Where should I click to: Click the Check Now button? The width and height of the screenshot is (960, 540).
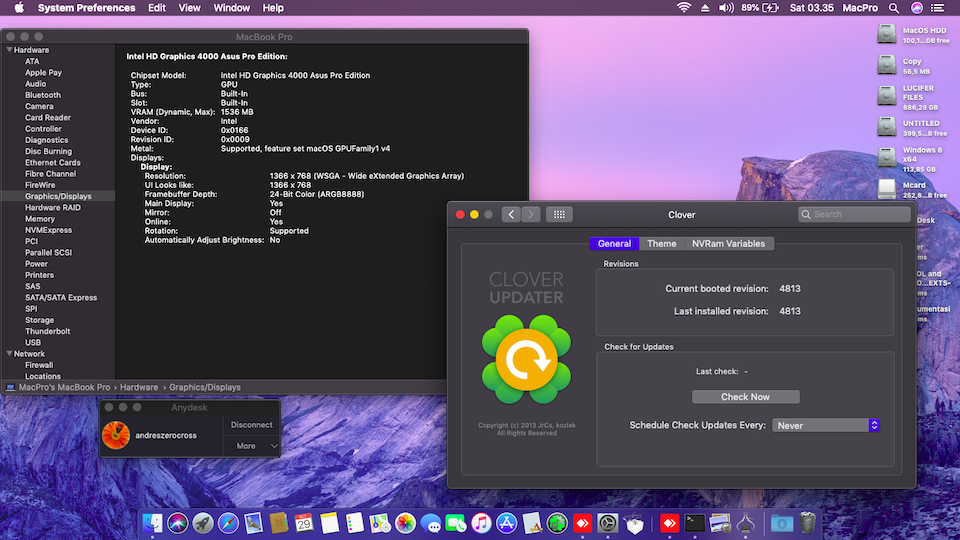pyautogui.click(x=745, y=397)
